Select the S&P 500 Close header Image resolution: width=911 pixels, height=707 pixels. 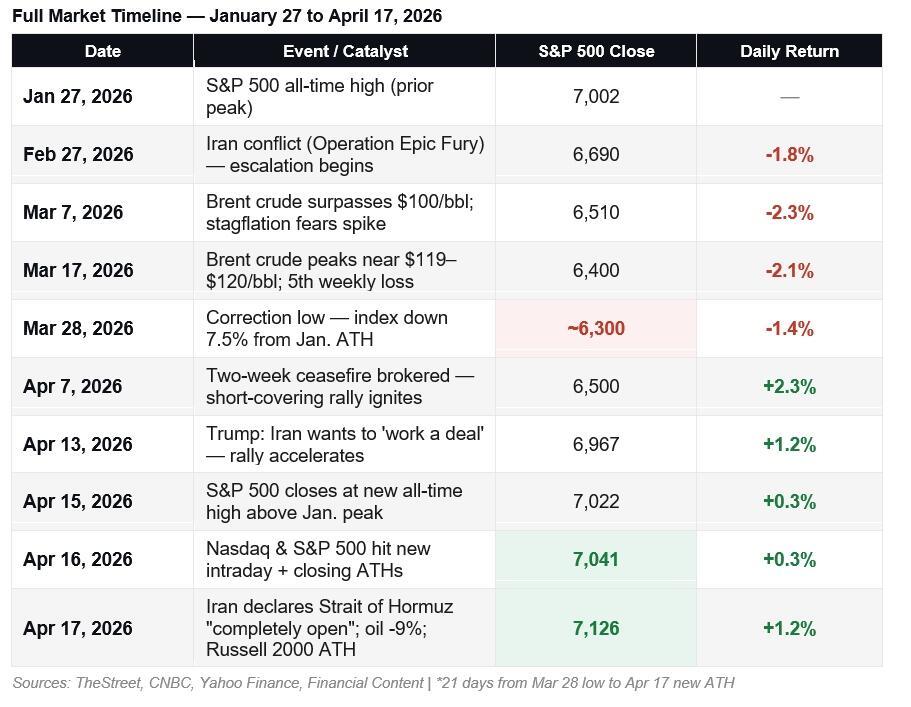(x=596, y=51)
